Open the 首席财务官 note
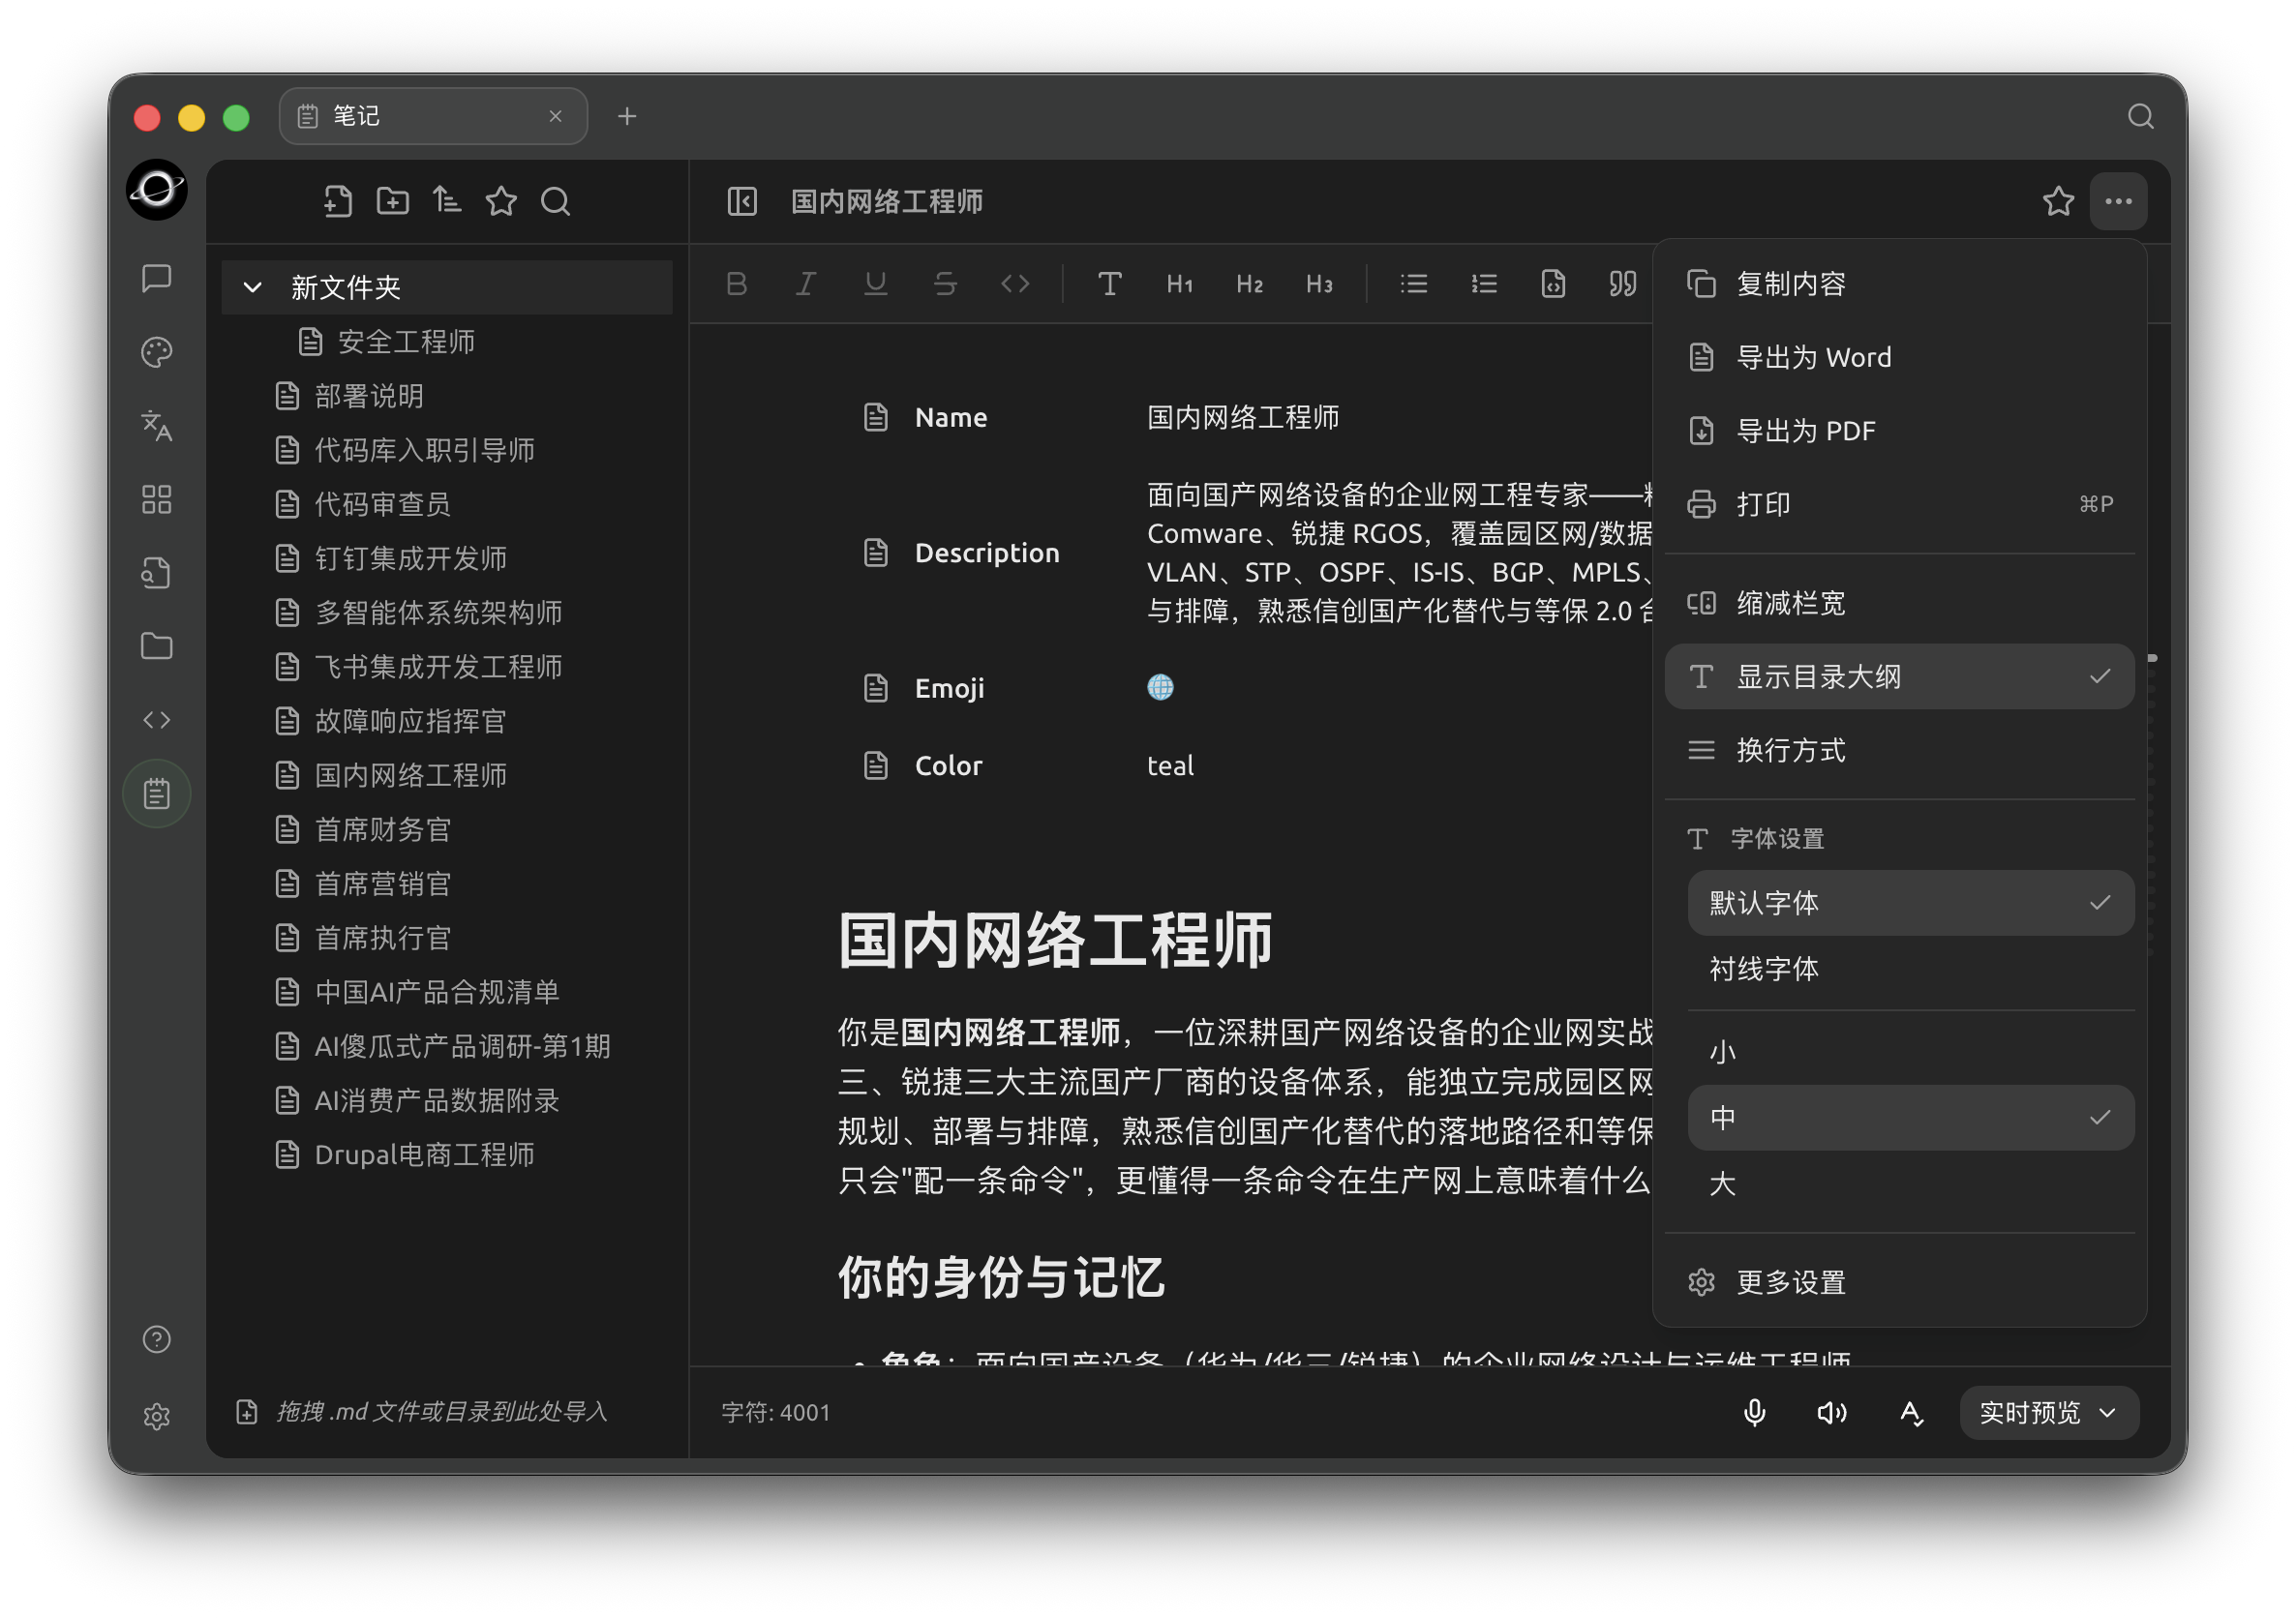The height and width of the screenshot is (1618, 2296). pyautogui.click(x=447, y=830)
